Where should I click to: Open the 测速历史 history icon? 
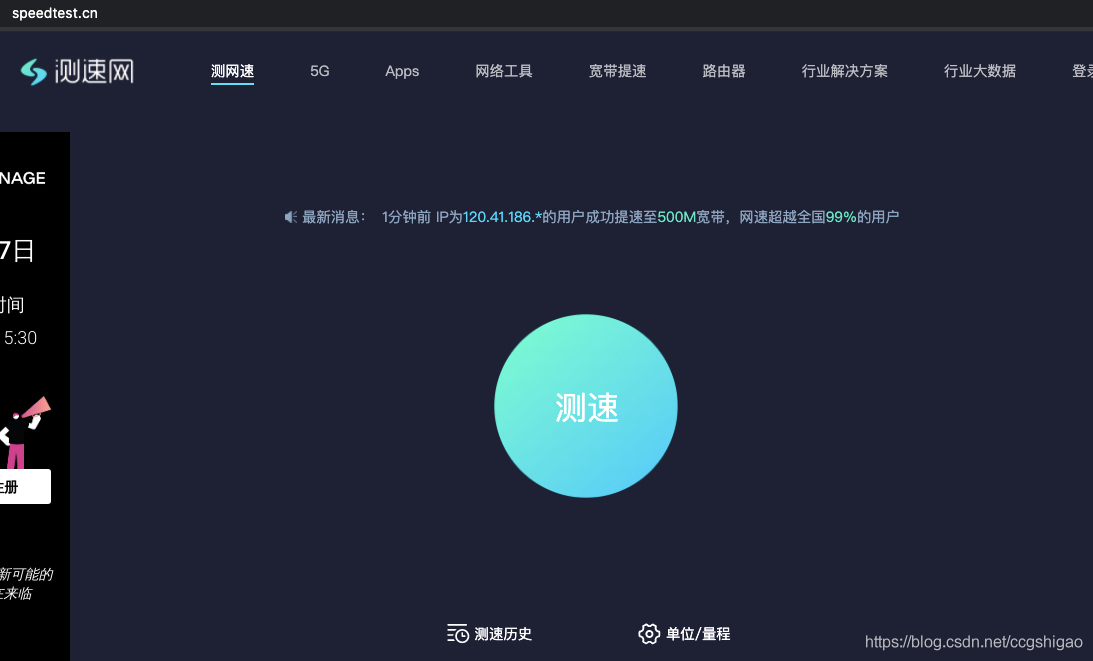pos(457,633)
